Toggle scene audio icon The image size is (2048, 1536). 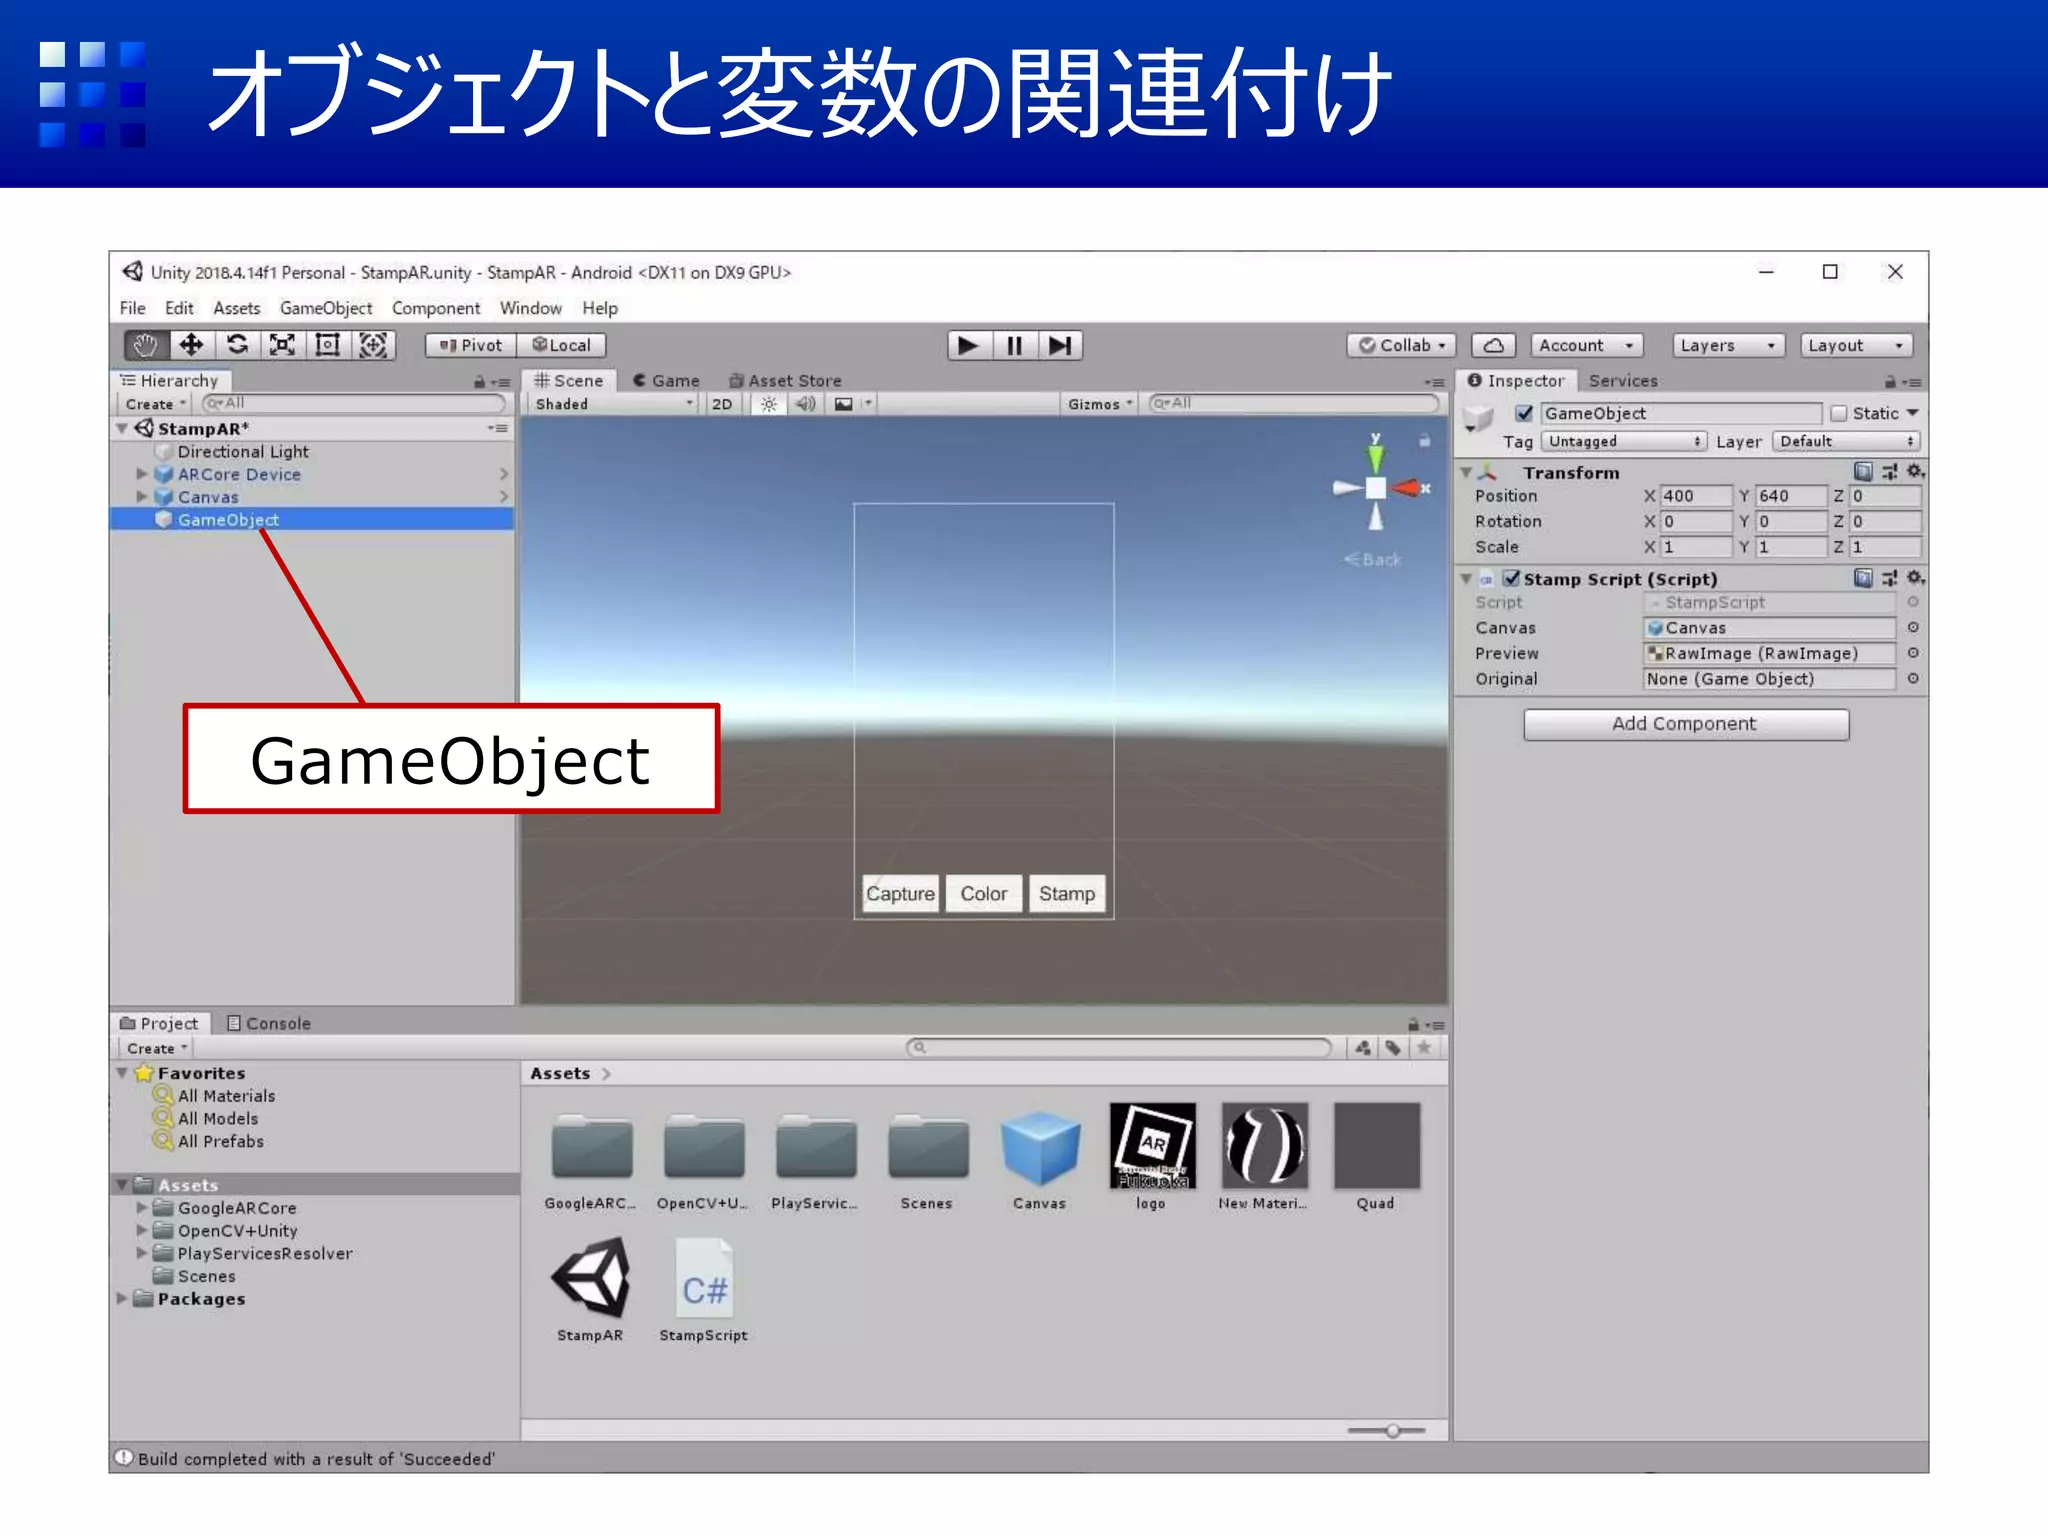coord(806,404)
